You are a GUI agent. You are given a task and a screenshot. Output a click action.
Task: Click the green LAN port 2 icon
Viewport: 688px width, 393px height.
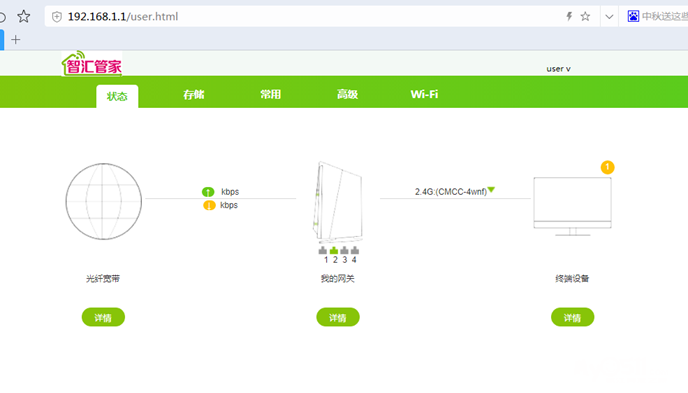334,250
